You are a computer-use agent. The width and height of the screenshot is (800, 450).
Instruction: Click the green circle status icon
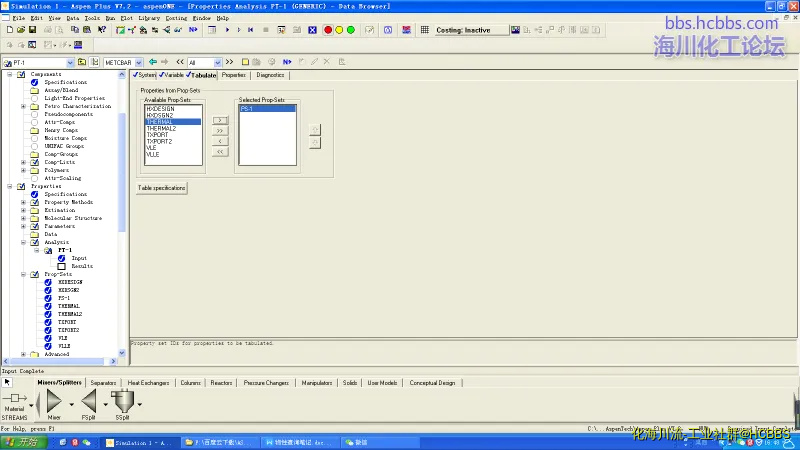[351, 30]
